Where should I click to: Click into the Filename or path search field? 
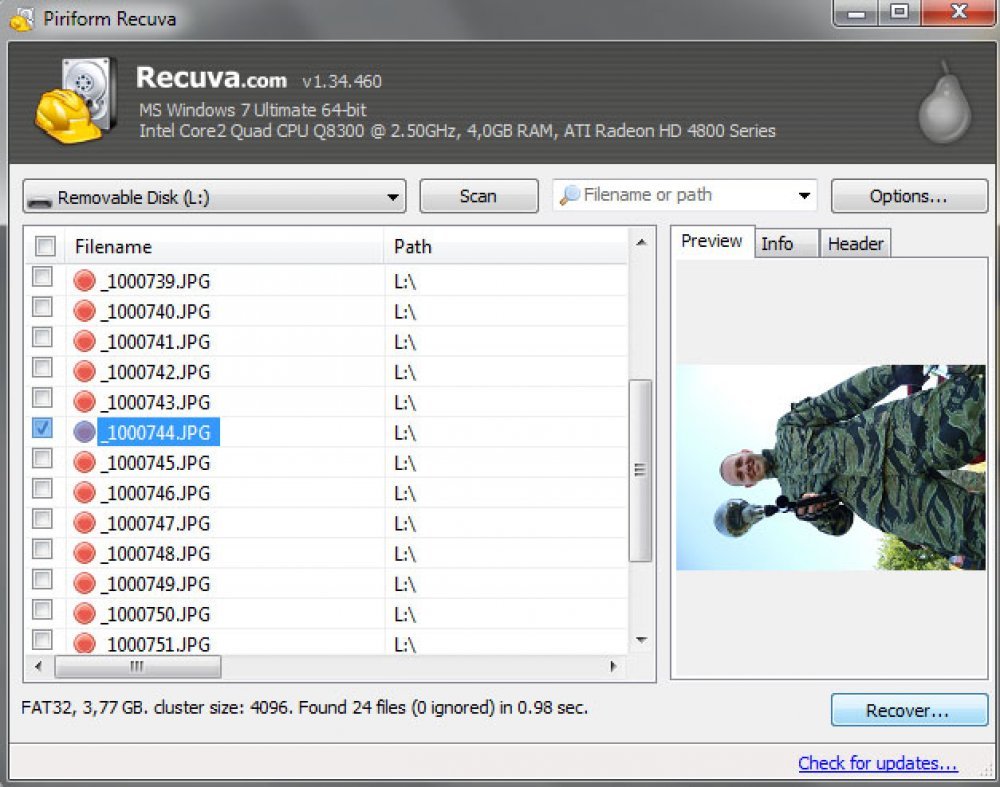[x=686, y=195]
